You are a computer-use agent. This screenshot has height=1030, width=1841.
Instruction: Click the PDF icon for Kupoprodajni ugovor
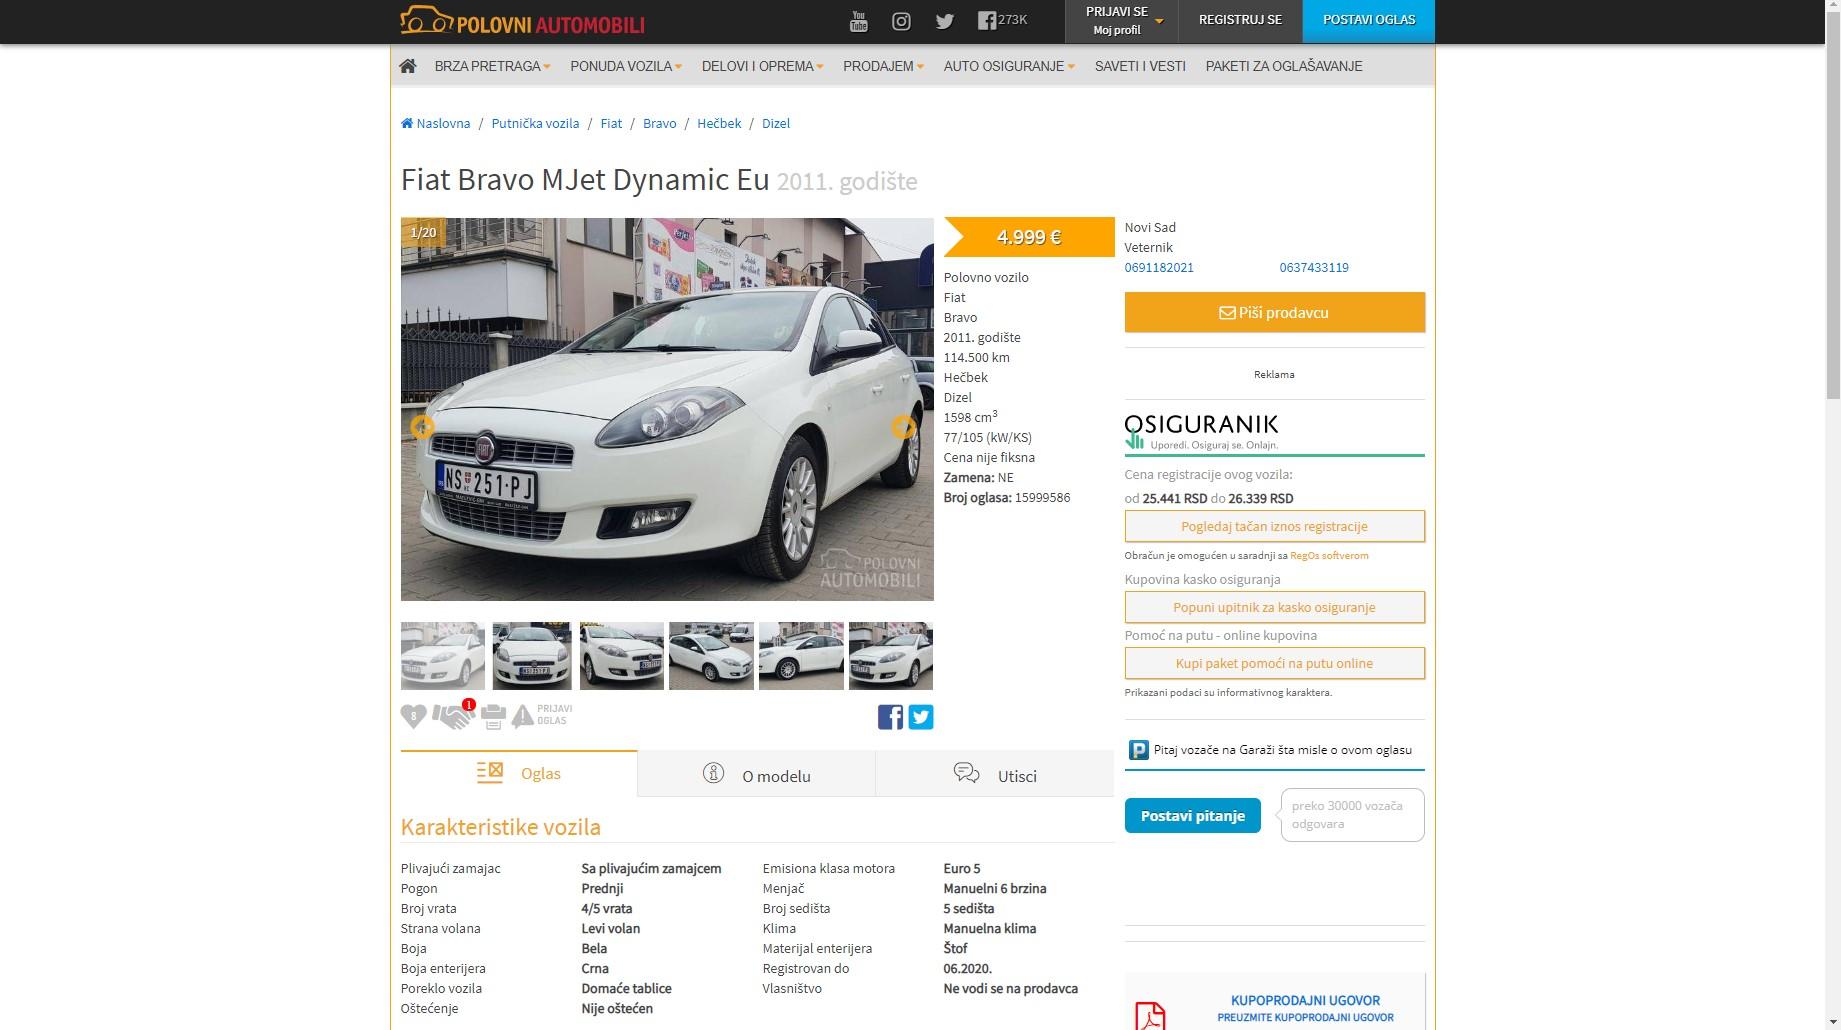pos(1151,1016)
